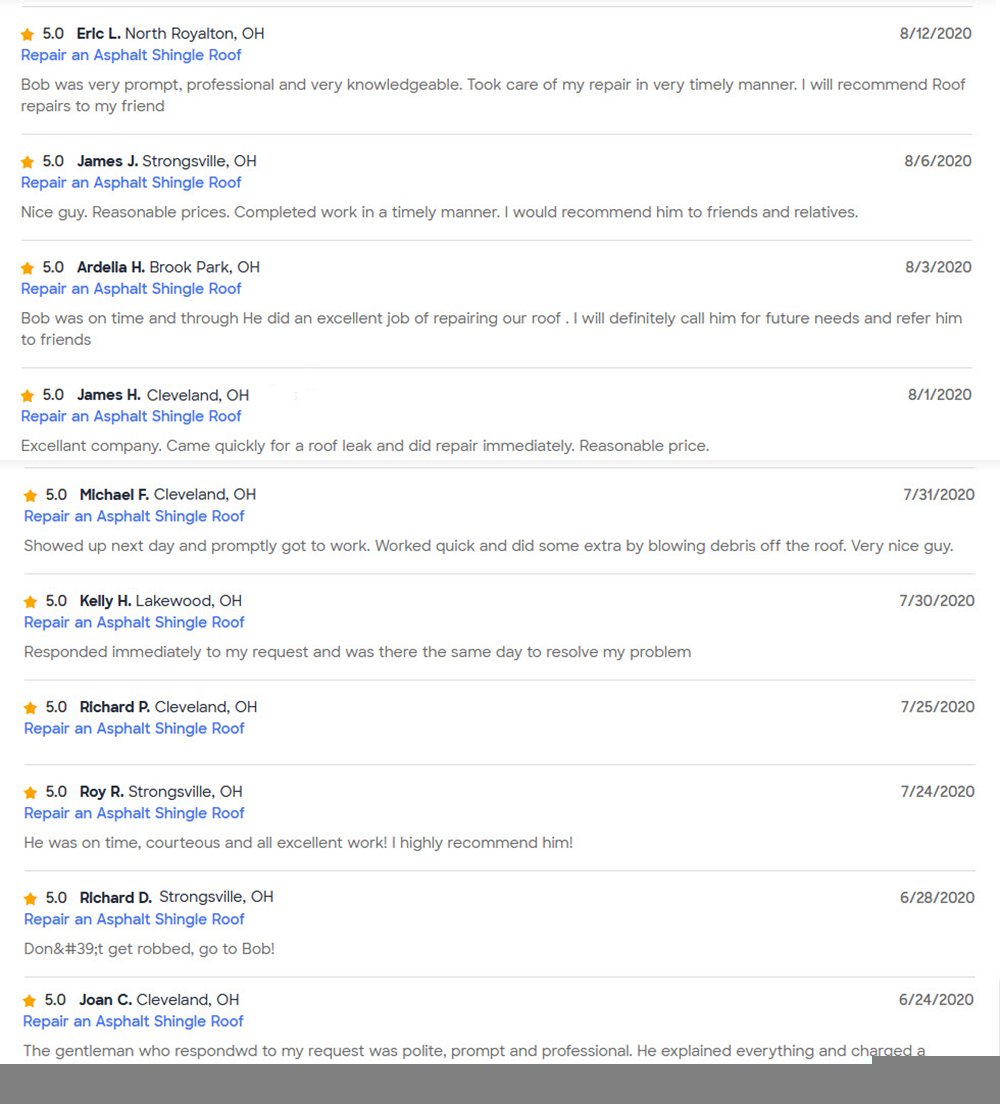Image resolution: width=1000 pixels, height=1104 pixels.
Task: Open Joan C.'s Repair an Asphalt Shingle Roof link
Action: tap(133, 1021)
